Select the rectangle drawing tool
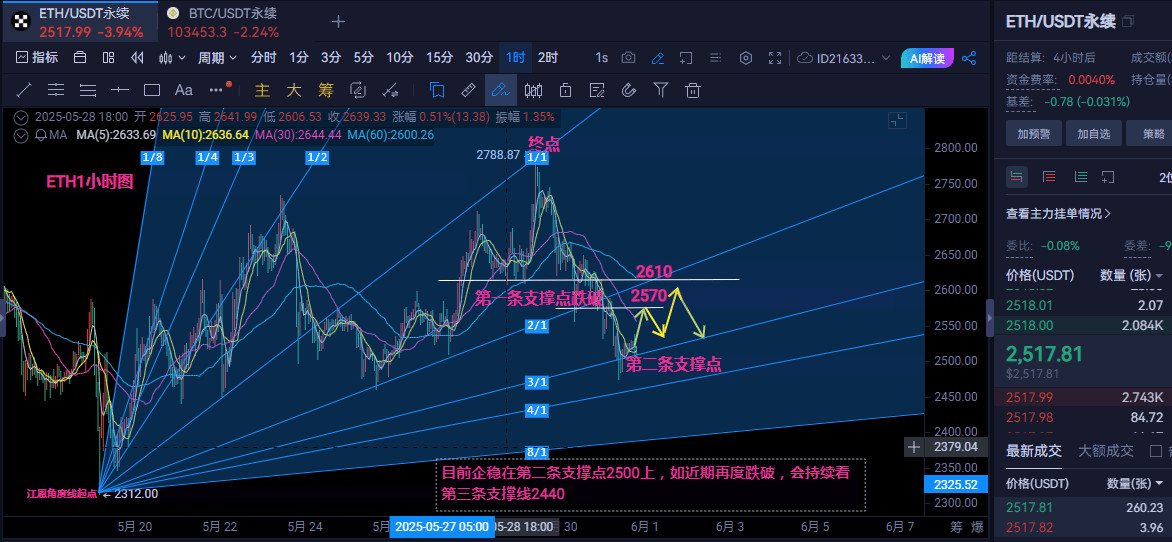This screenshot has width=1172, height=542. 152,90
